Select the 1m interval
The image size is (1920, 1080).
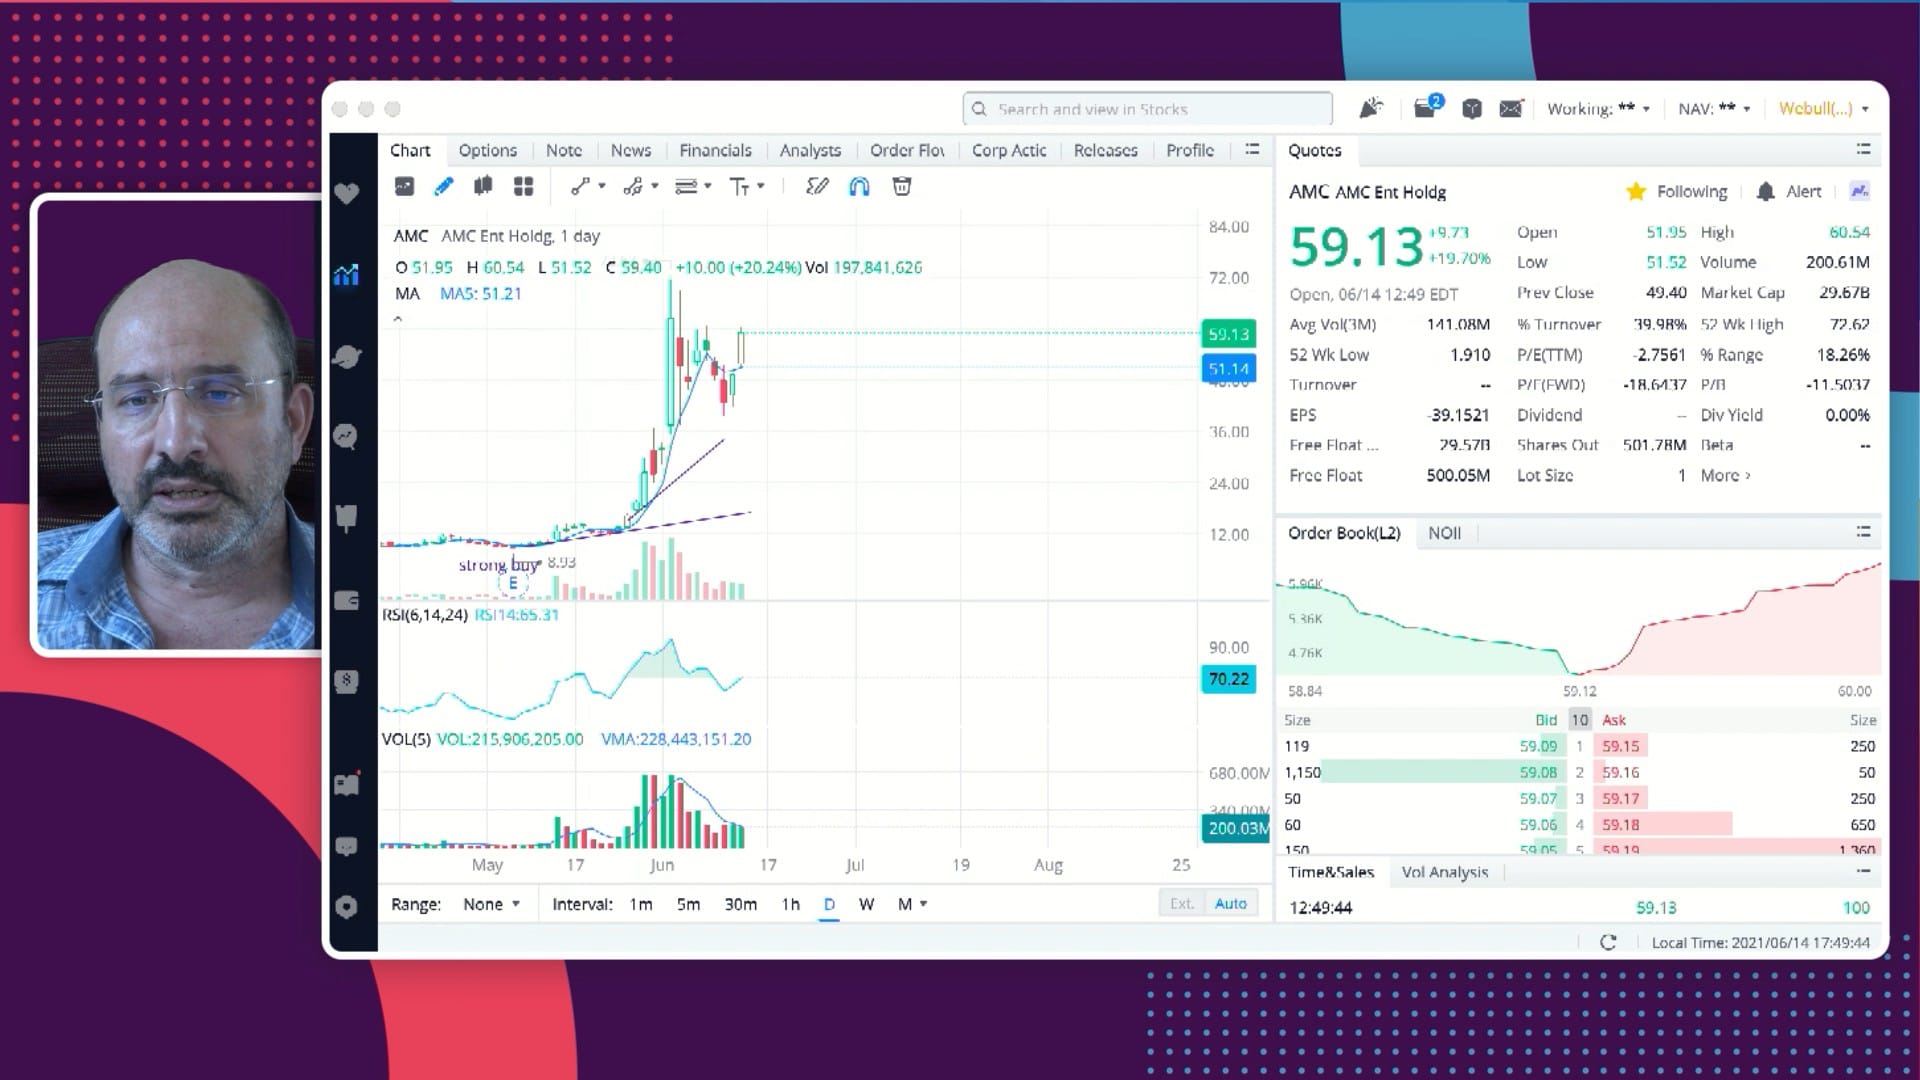(x=641, y=904)
